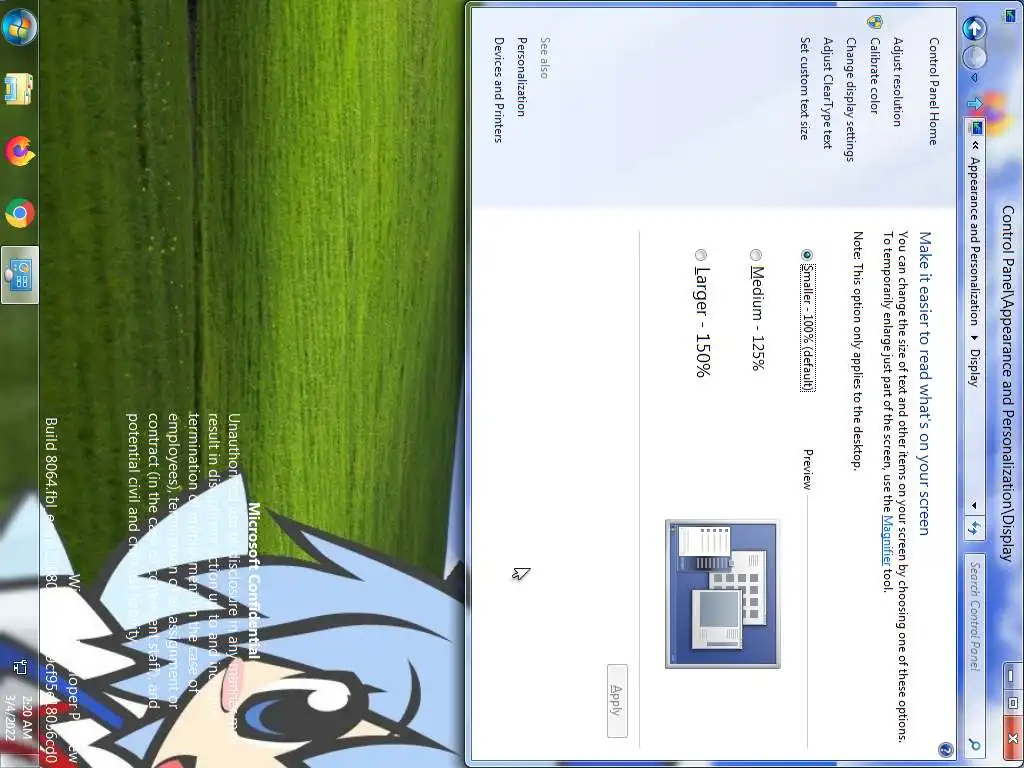Open Personalization under See also
This screenshot has width=1024, height=768.
coord(521,77)
